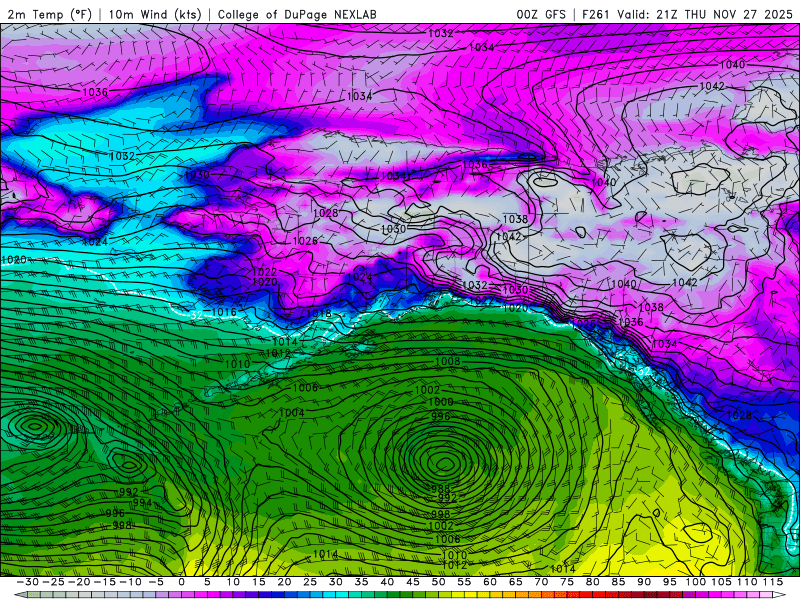Image resolution: width=800 pixels, height=600 pixels.
Task: Click the 85 value on the temperature scale
Action: coord(618,582)
